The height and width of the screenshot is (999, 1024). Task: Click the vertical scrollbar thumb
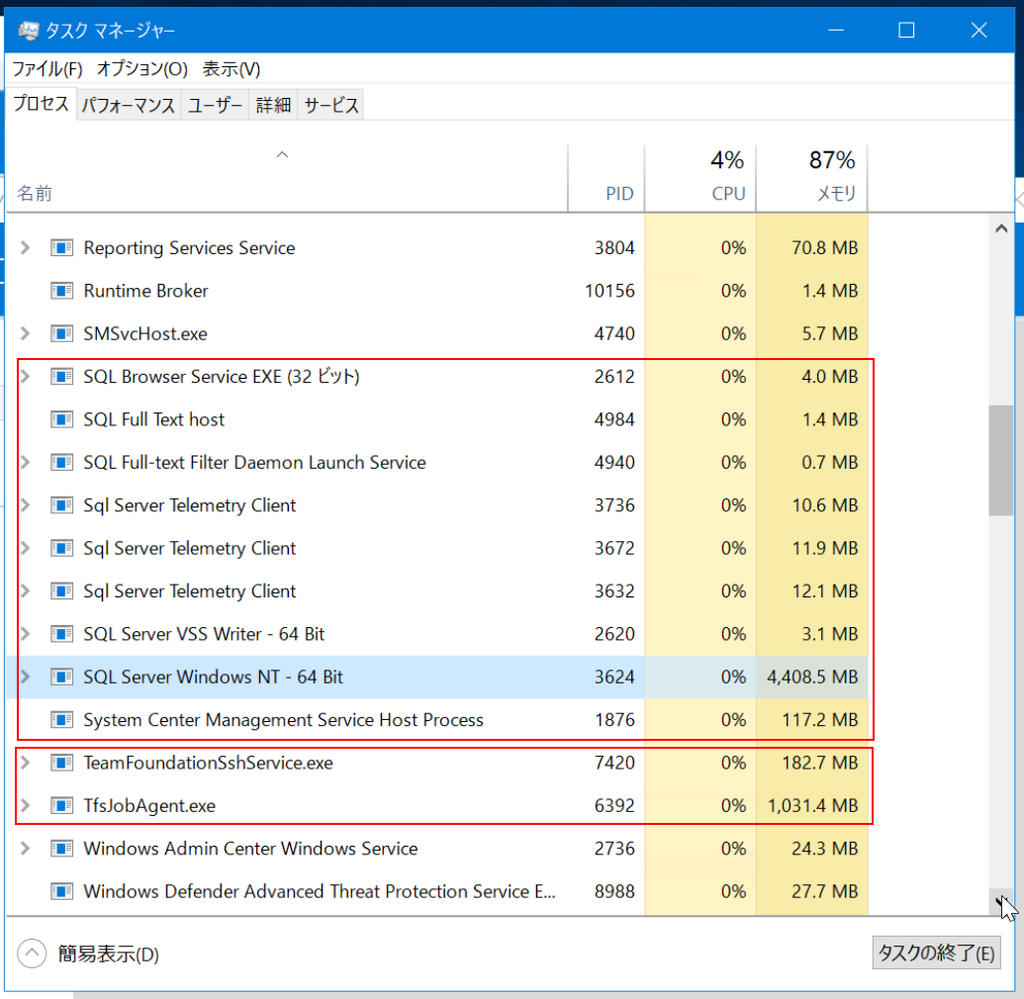[1000, 461]
